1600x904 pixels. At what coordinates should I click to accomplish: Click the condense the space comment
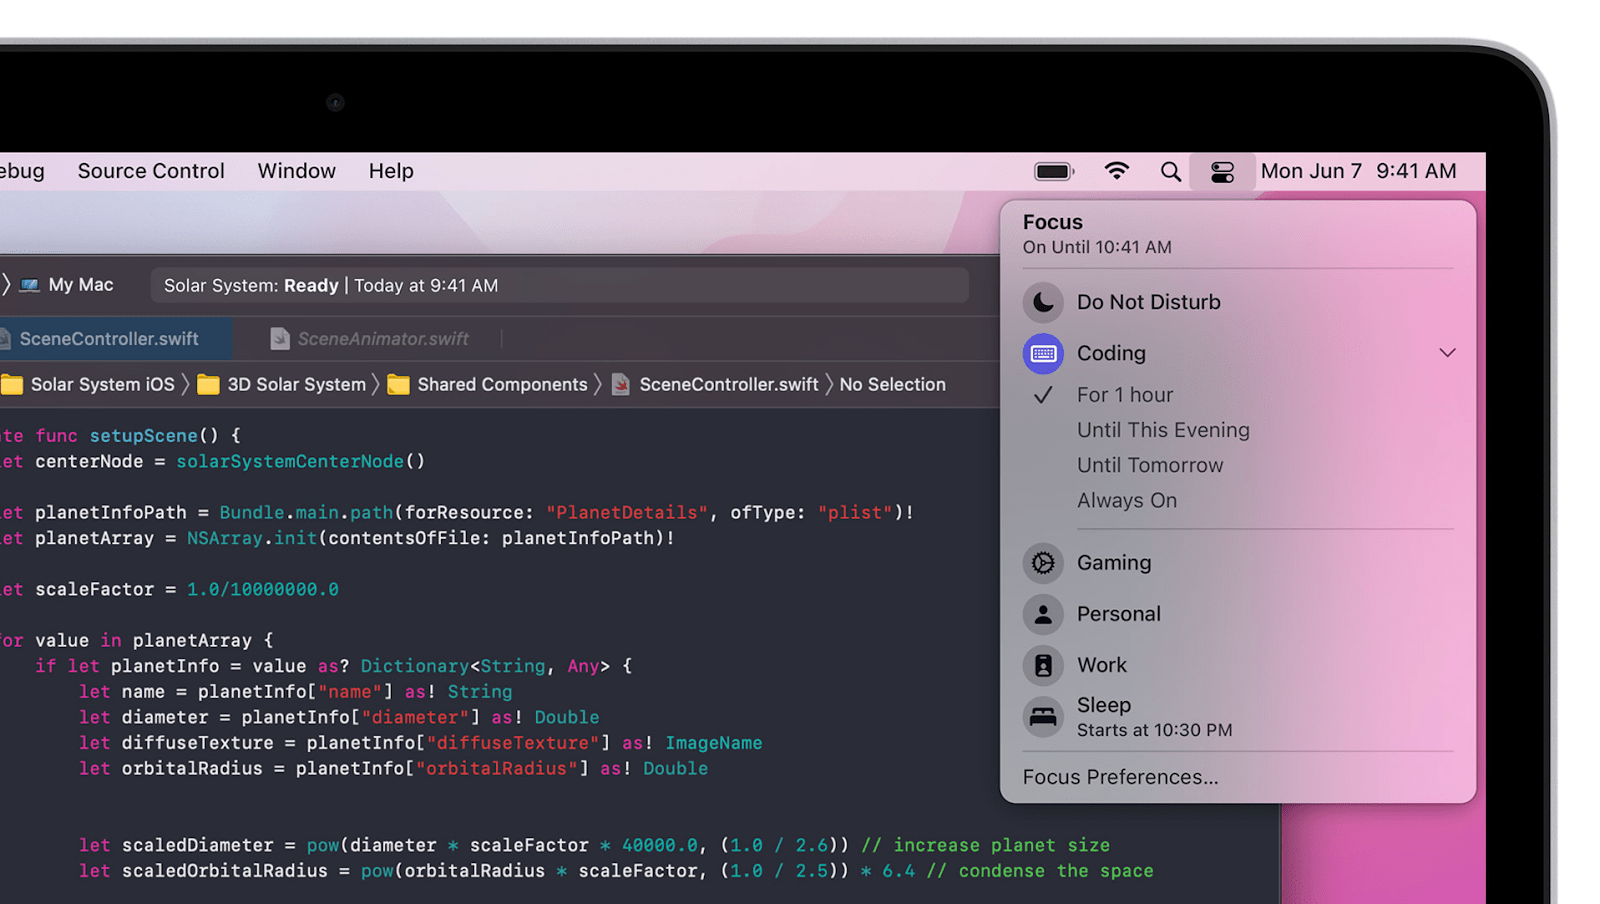1040,871
